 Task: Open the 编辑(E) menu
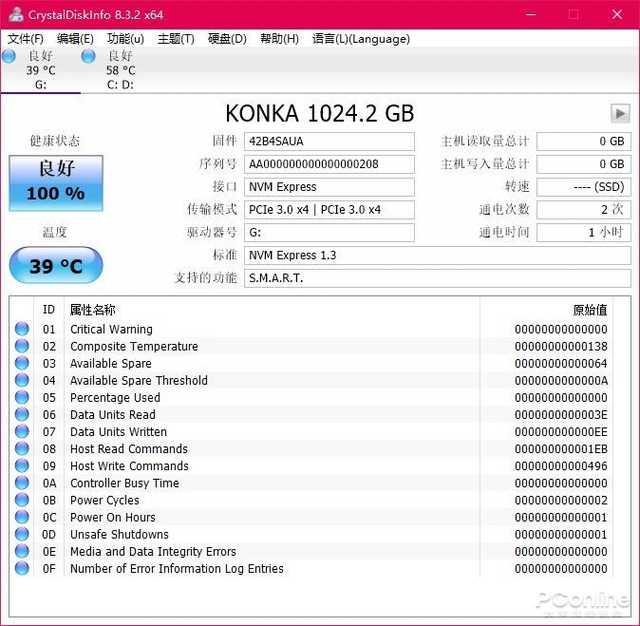click(75, 39)
